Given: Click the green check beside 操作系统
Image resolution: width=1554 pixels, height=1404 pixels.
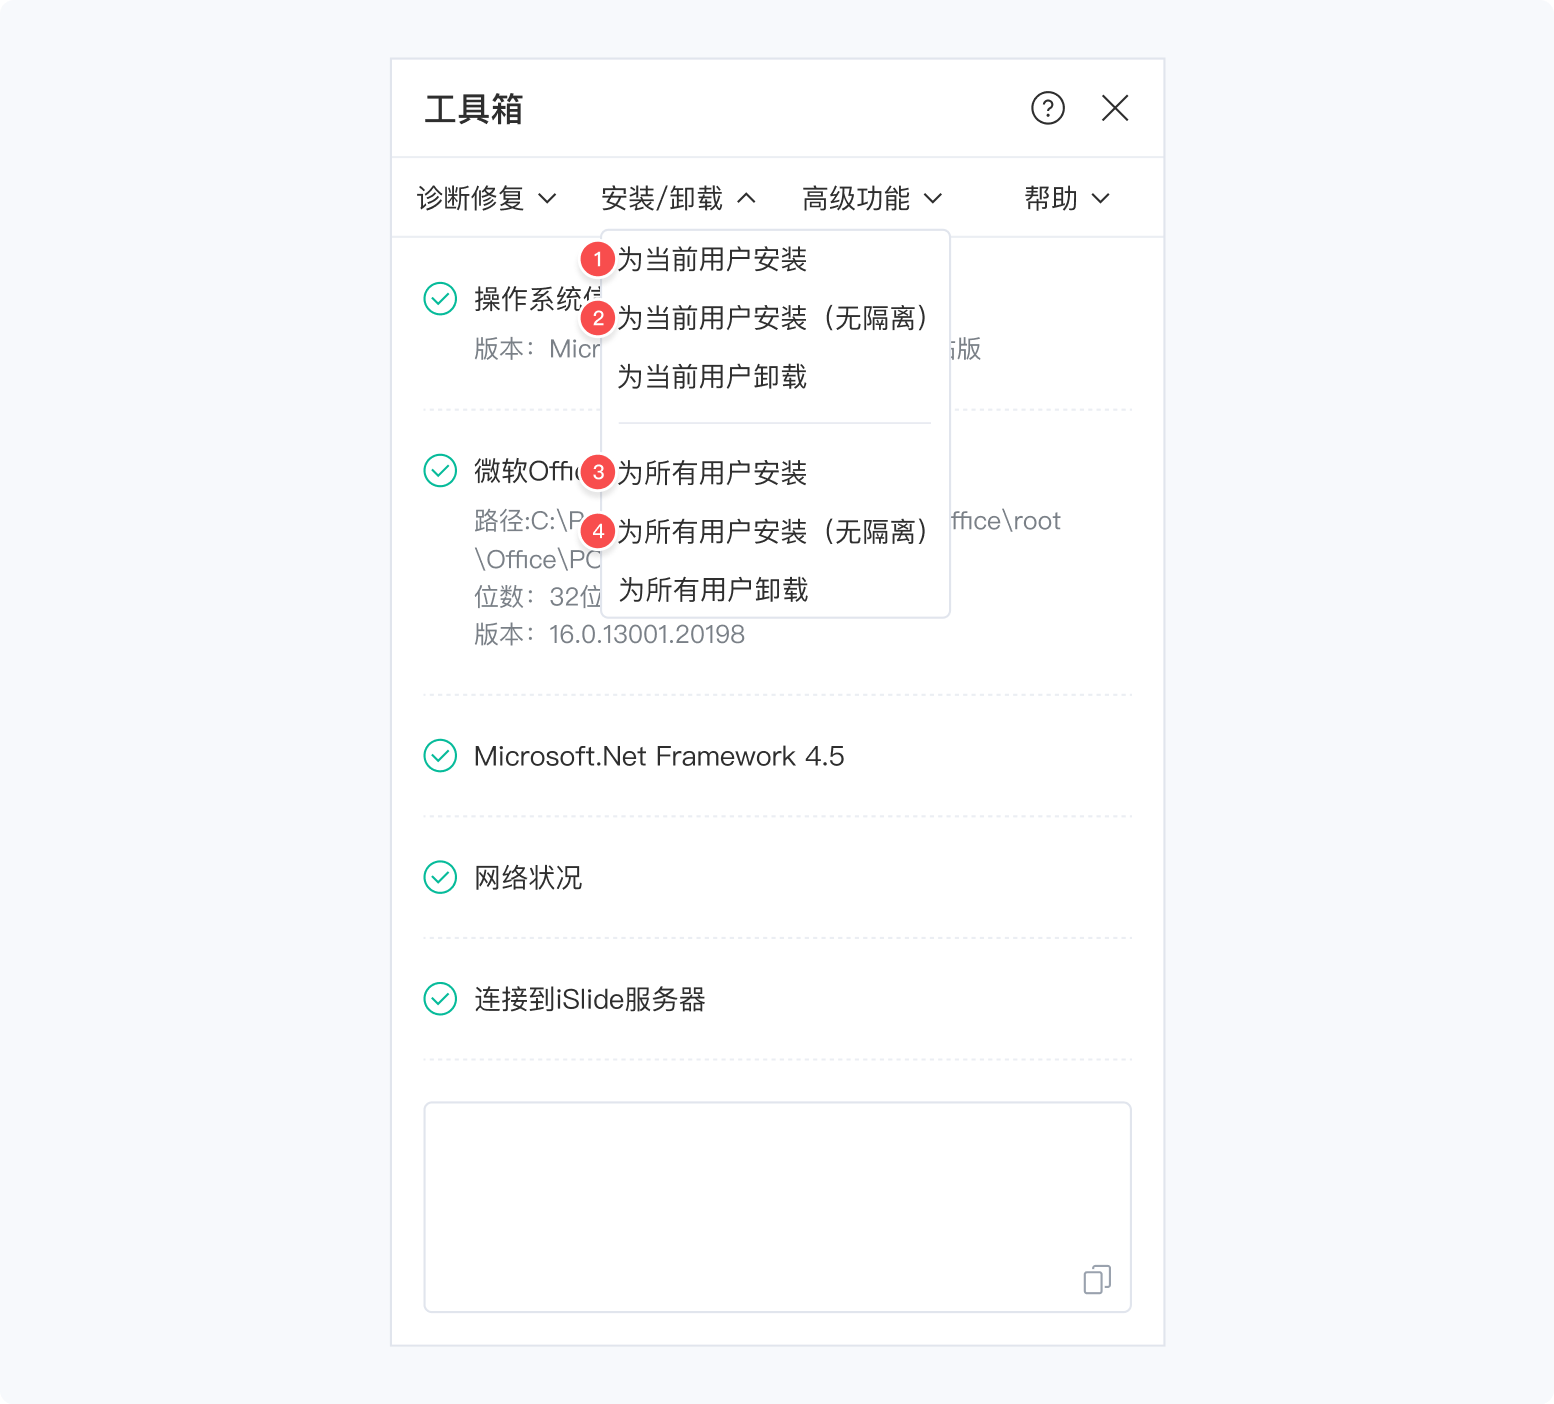Looking at the screenshot, I should (440, 298).
